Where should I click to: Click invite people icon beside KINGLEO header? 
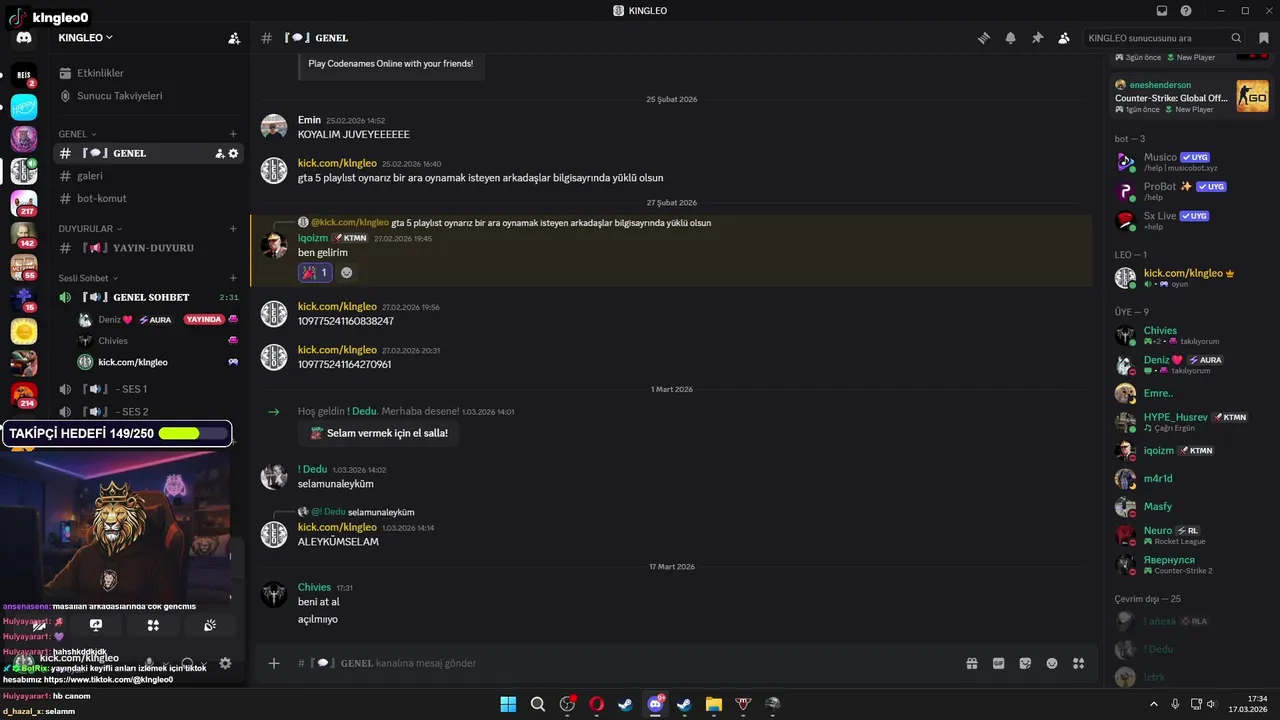tap(234, 38)
